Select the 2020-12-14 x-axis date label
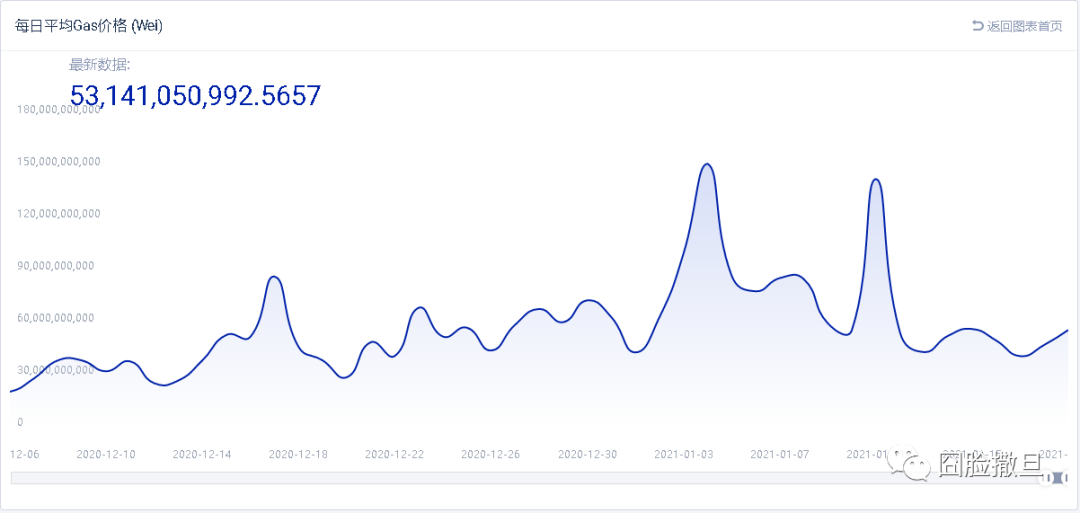The image size is (1080, 513). coord(202,454)
